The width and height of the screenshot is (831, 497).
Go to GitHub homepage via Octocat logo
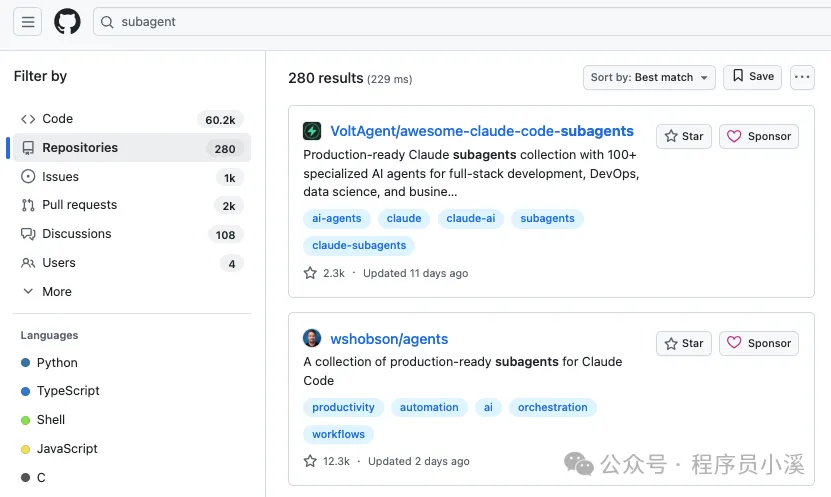(x=67, y=22)
